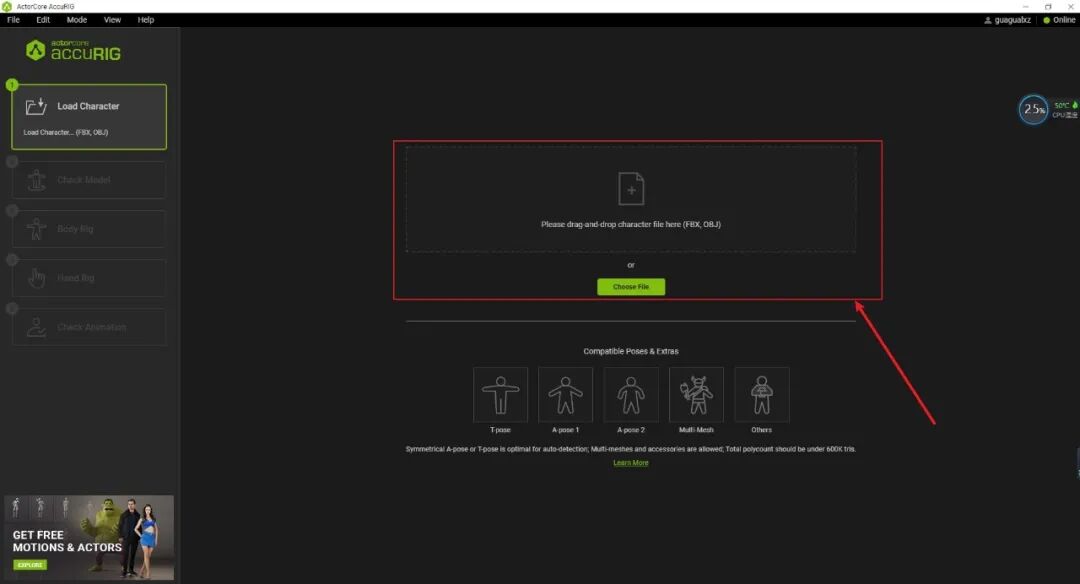Open the Get Free Motions & Actors banner
This screenshot has height=584, width=1080.
pos(89,537)
